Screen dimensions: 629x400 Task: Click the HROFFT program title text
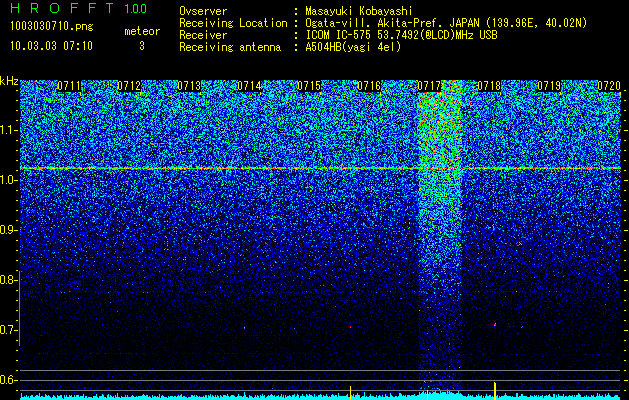point(62,8)
